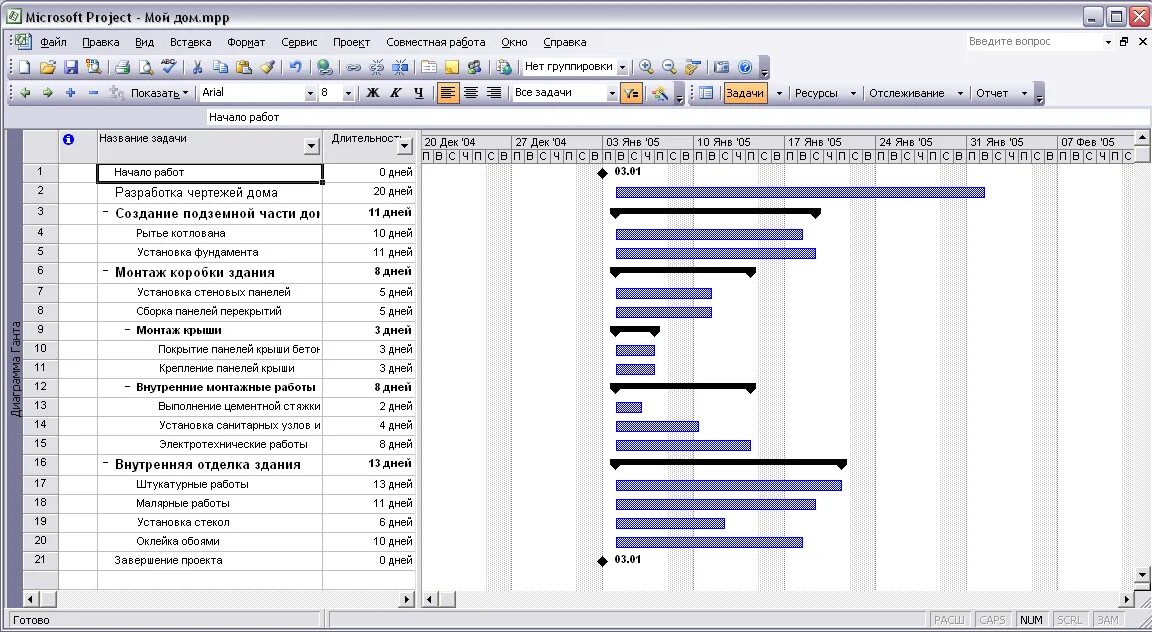The image size is (1152, 632).
Task: Assign resources with the people icon
Action: coord(475,67)
